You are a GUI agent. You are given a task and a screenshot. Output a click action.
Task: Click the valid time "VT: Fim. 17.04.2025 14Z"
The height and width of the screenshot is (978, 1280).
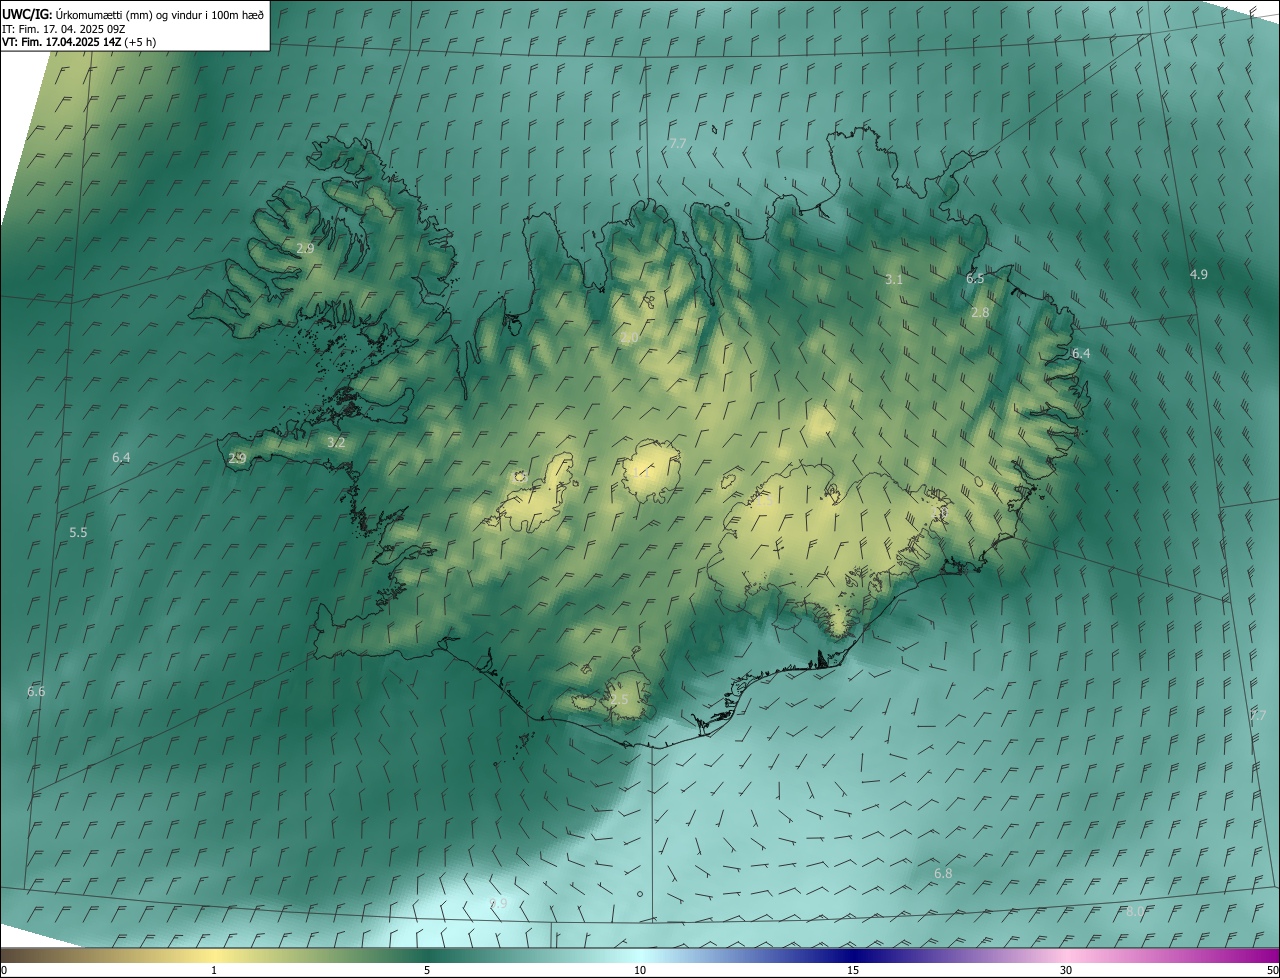click(x=61, y=42)
